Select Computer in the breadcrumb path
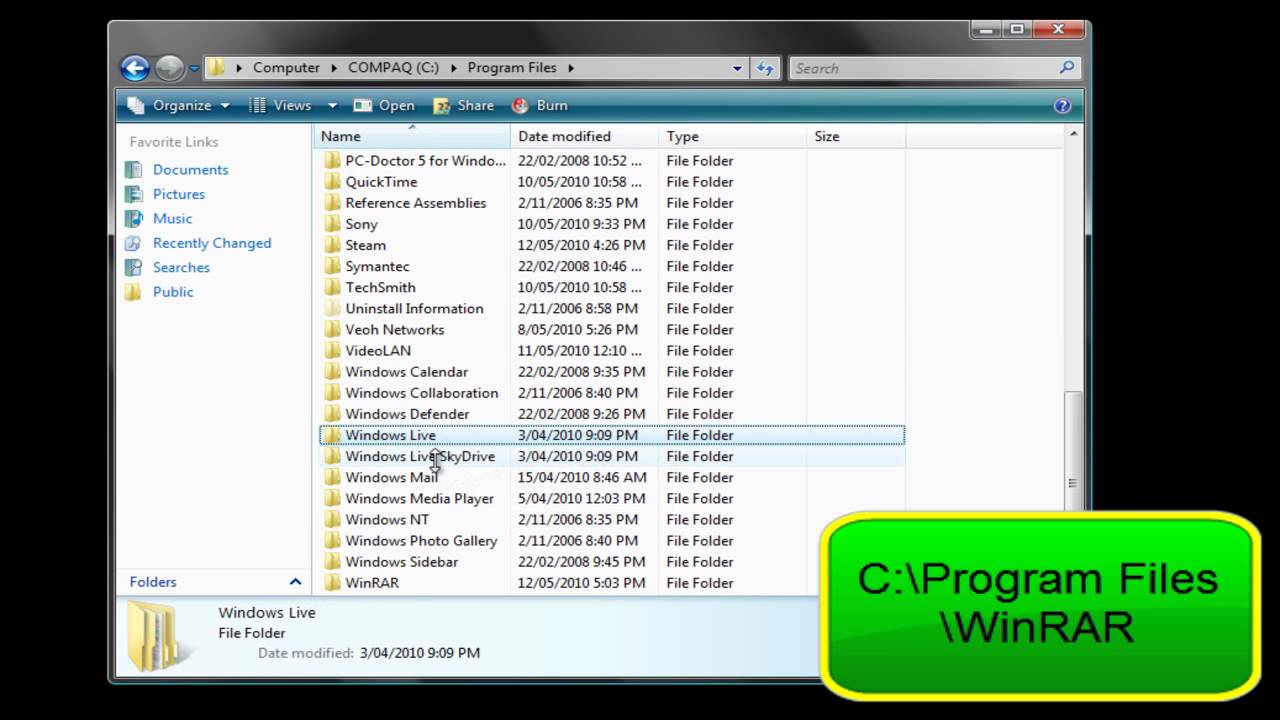 click(x=286, y=67)
